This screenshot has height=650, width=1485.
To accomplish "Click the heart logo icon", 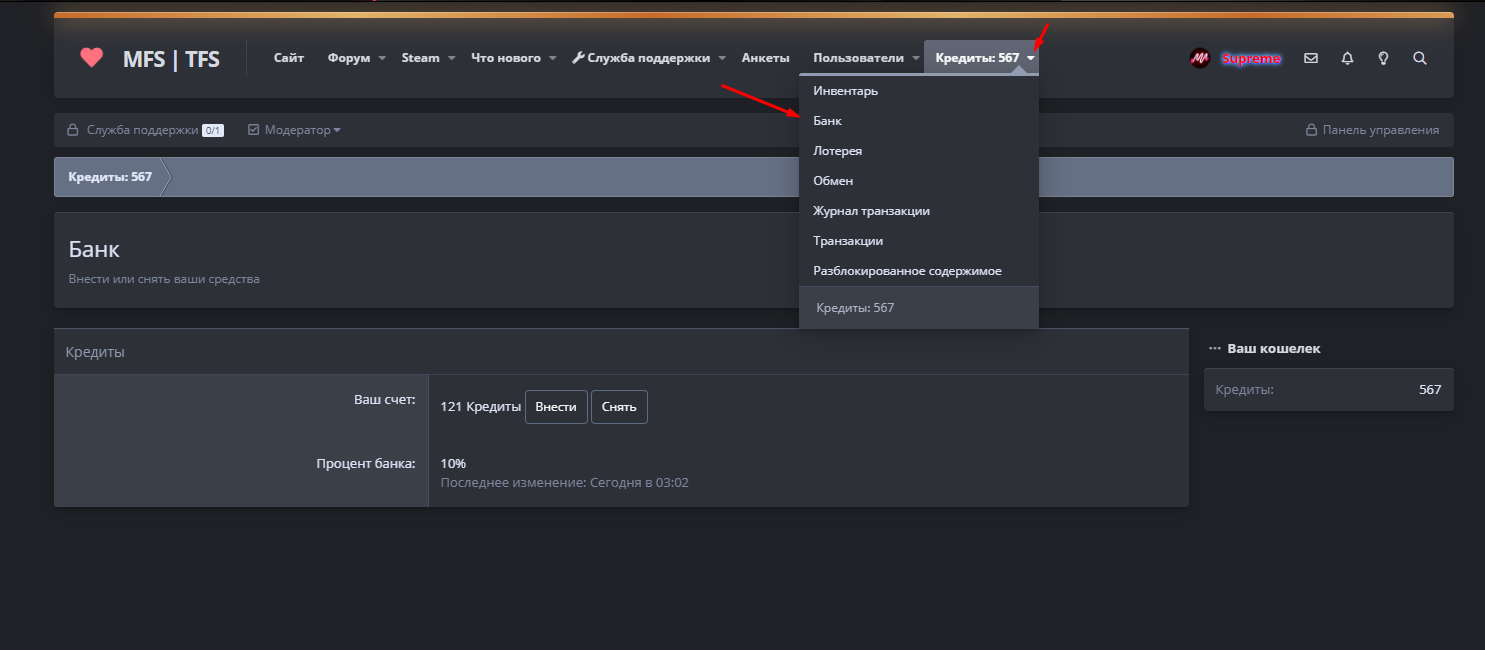I will tap(92, 58).
